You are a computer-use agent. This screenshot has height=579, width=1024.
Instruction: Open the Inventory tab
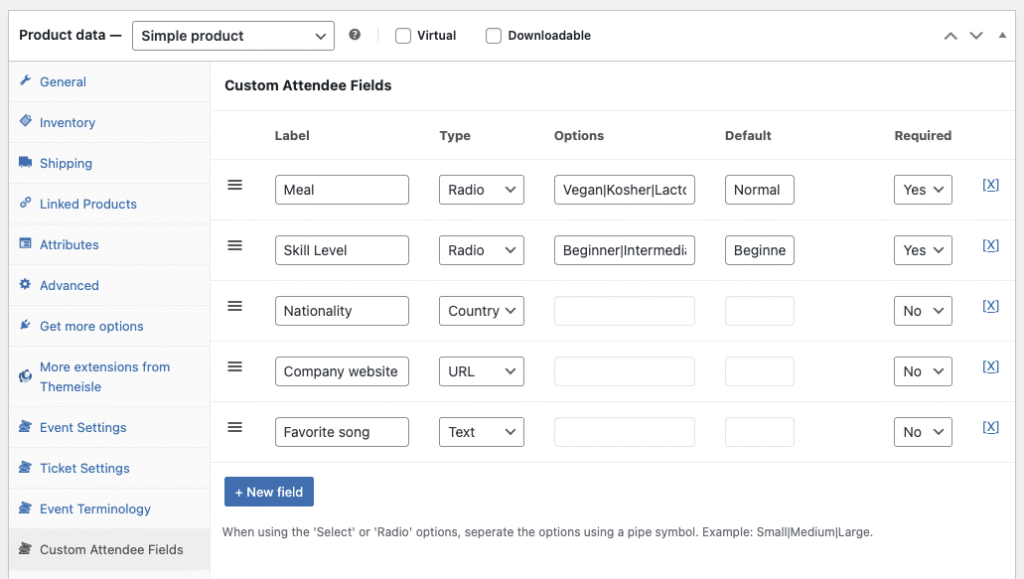(67, 122)
